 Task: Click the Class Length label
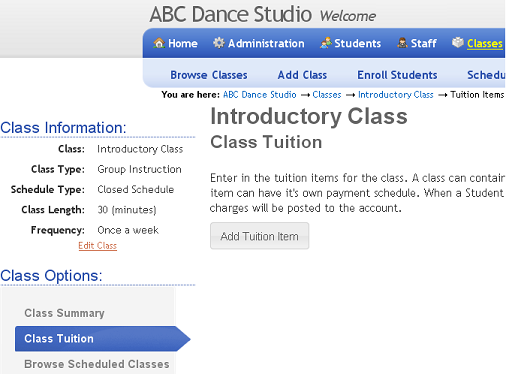[x=53, y=210]
